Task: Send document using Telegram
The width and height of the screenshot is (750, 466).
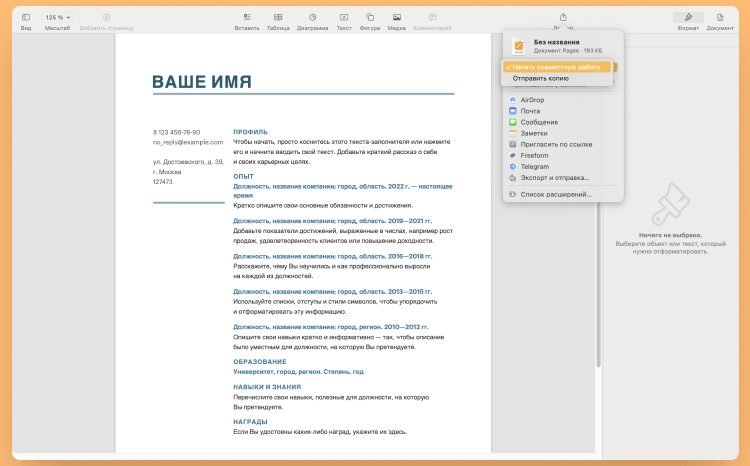Action: coord(535,166)
